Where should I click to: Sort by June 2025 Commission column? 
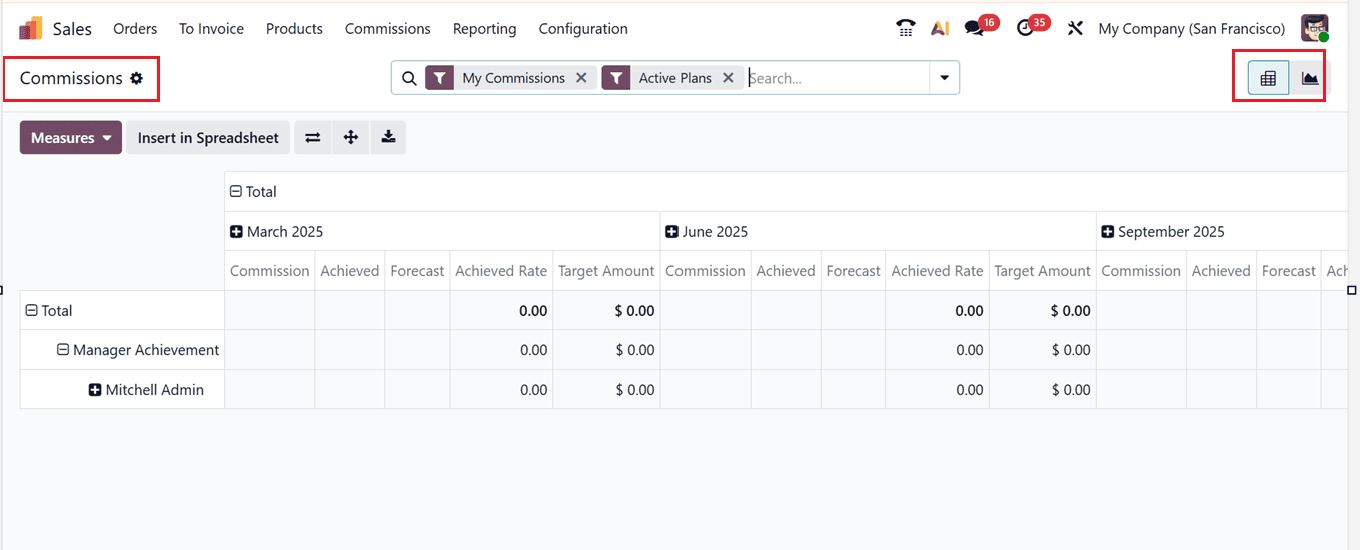coord(705,271)
